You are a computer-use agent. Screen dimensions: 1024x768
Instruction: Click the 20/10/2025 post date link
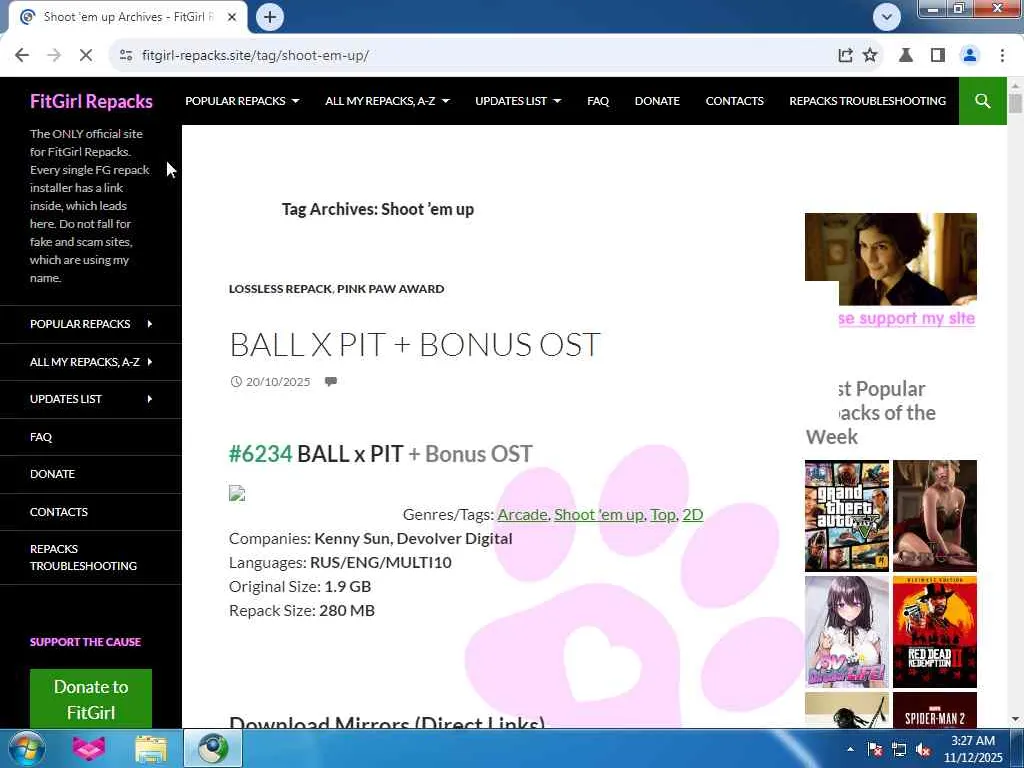coord(278,381)
